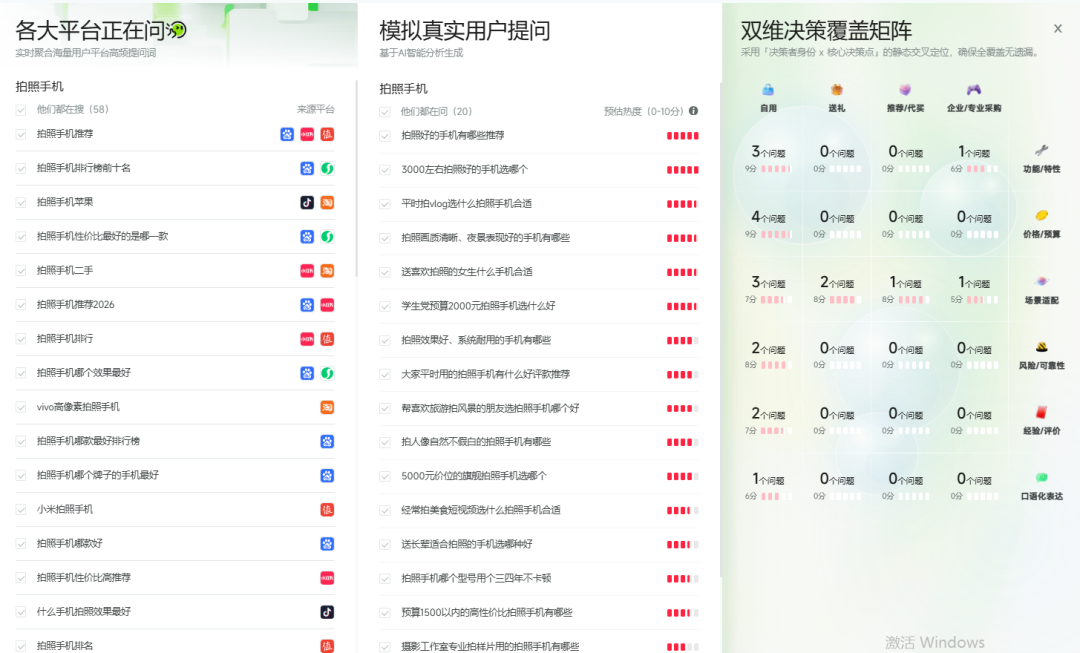Screen dimensions: 1080x653
Task: Toggle checkbox for 送喜欢拍照的女生什么手机合适
Action: (x=385, y=272)
